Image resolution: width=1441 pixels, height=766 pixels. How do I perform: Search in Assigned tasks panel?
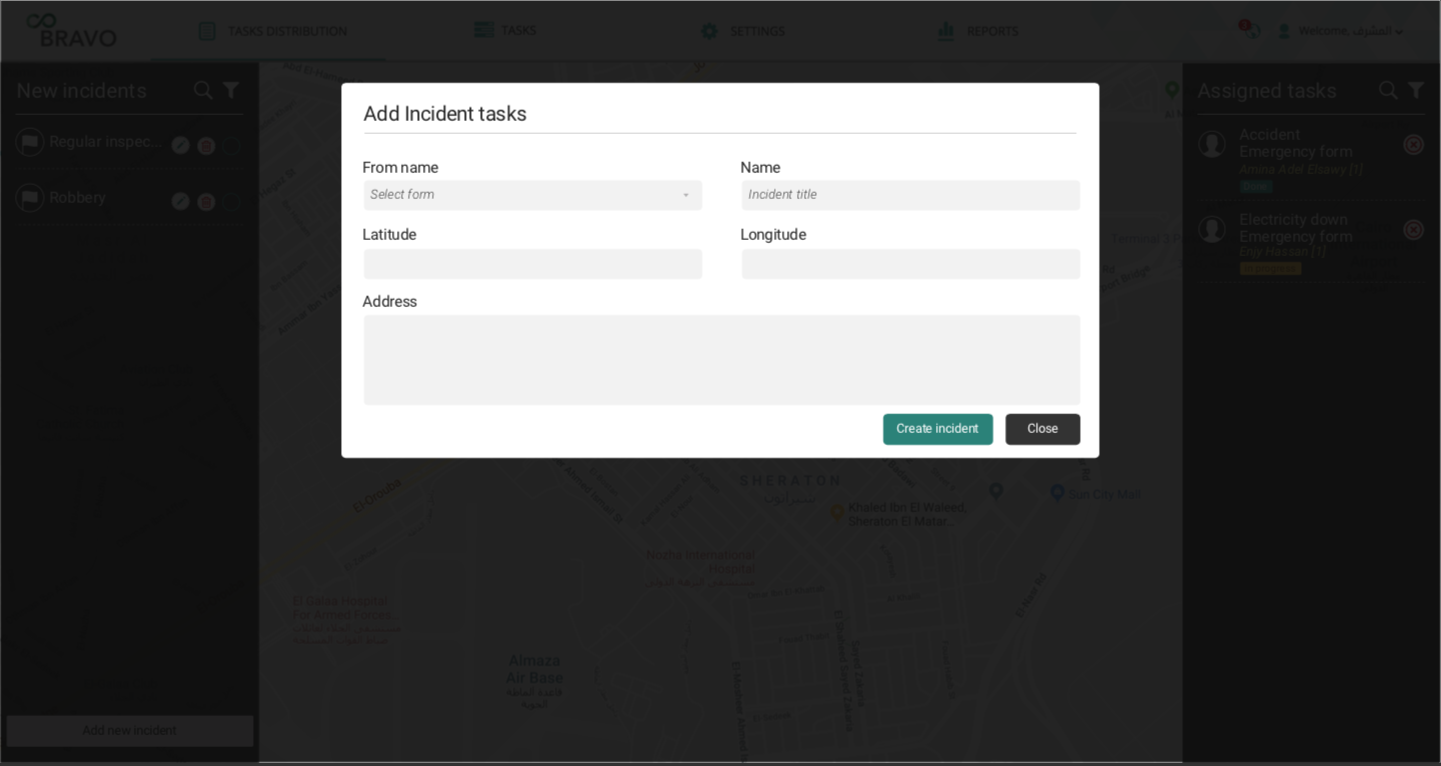coord(1388,91)
